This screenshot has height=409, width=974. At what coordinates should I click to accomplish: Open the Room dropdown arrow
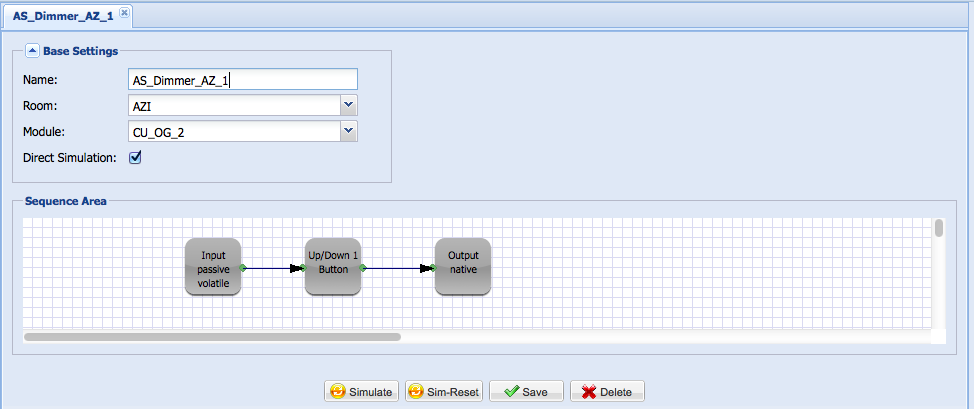pos(348,105)
